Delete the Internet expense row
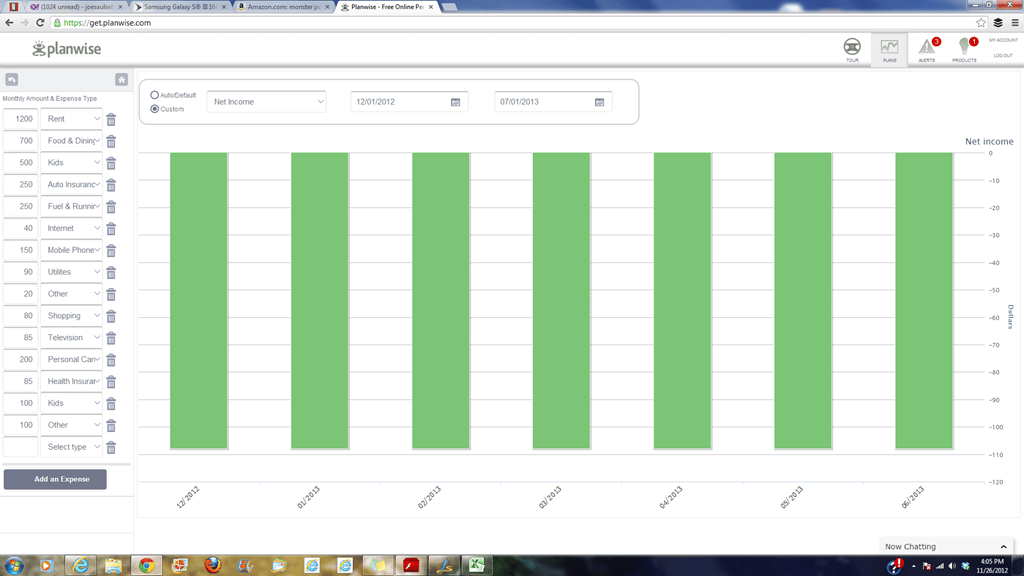Image resolution: width=1024 pixels, height=576 pixels. pyautogui.click(x=111, y=229)
